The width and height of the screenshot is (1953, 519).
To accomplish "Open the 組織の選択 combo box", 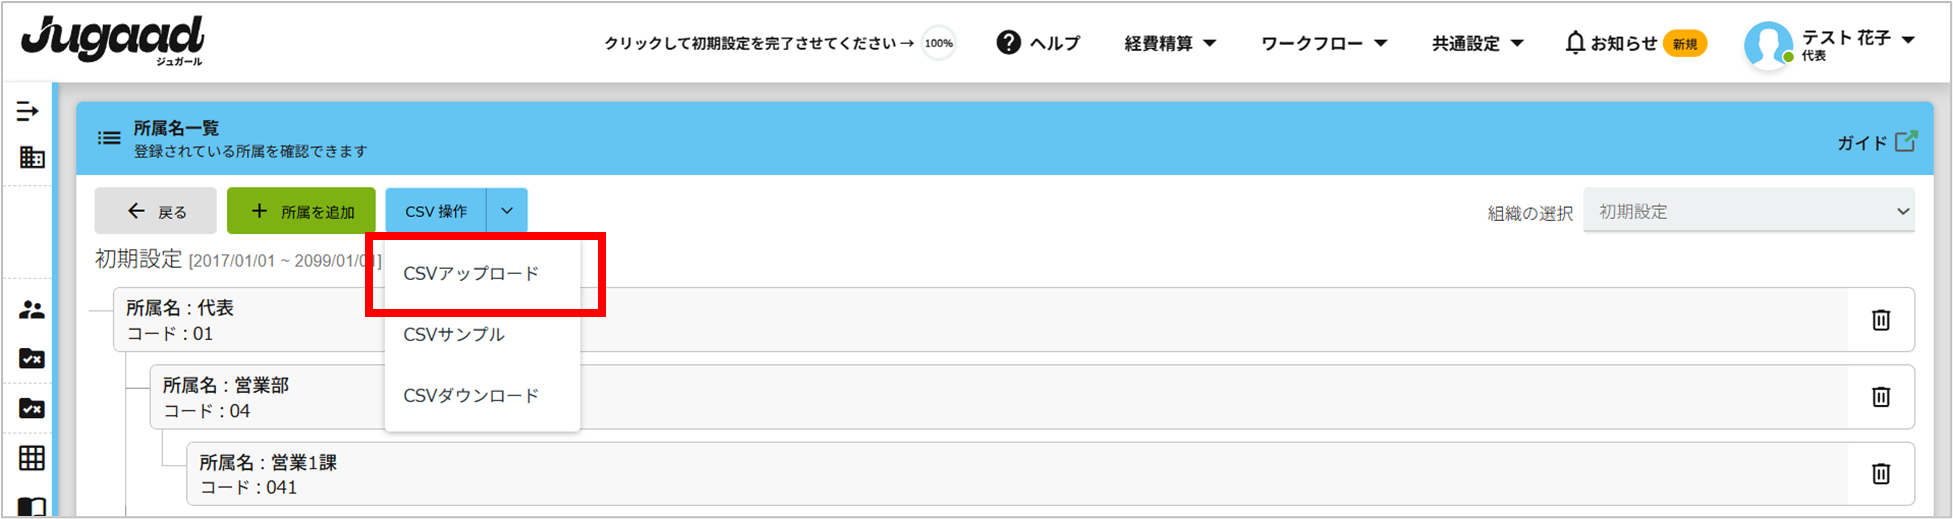I will coord(1749,212).
